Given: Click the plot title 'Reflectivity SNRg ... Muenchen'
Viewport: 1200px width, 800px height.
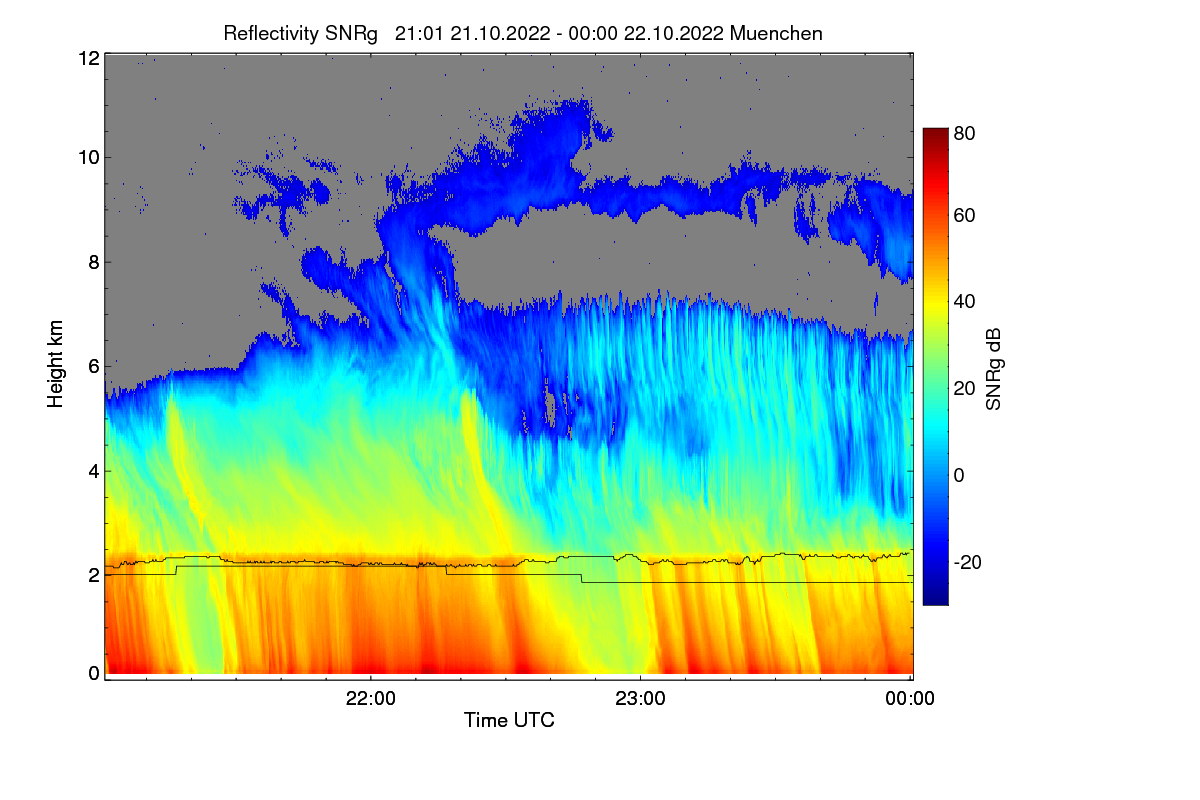Looking at the screenshot, I should 523,33.
